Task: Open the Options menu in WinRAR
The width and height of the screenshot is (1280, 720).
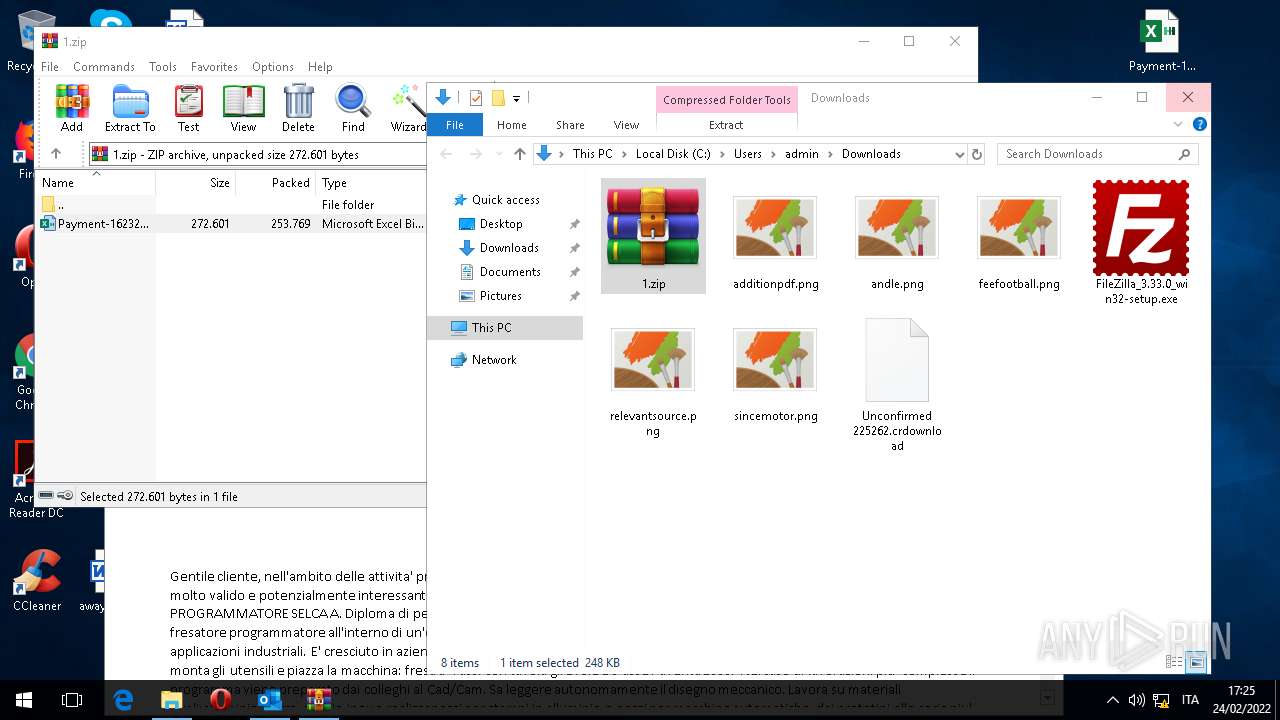Action: [273, 67]
